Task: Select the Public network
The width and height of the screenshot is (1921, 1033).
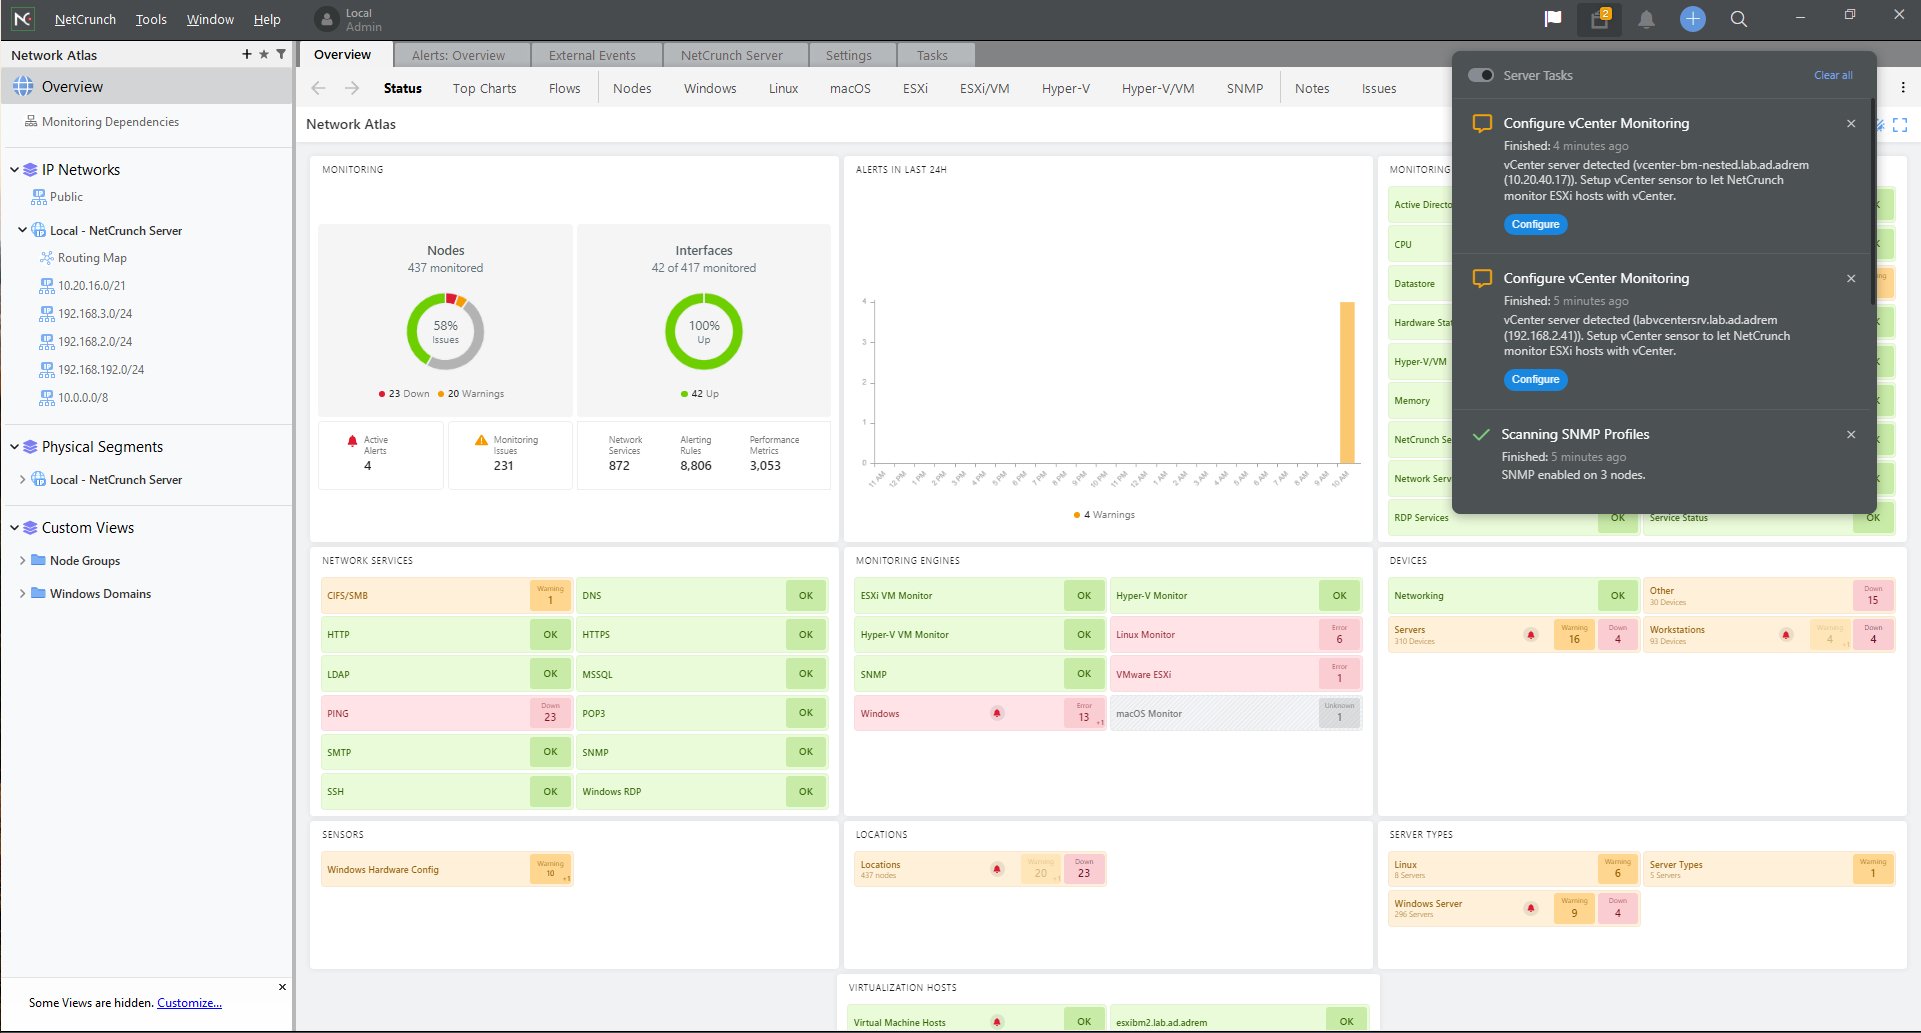Action: point(66,196)
